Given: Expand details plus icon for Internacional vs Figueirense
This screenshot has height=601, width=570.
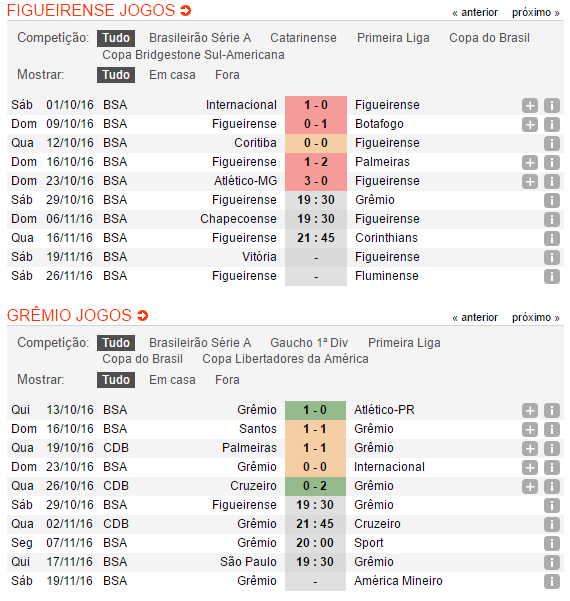Looking at the screenshot, I should 529,105.
